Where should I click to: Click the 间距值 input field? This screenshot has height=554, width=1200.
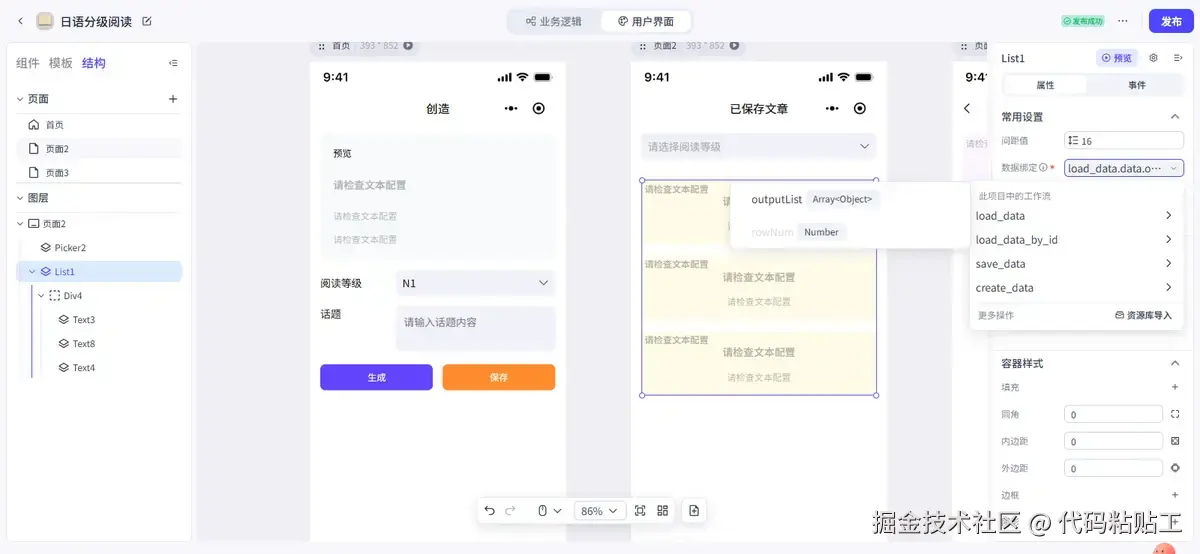[x=1124, y=141]
